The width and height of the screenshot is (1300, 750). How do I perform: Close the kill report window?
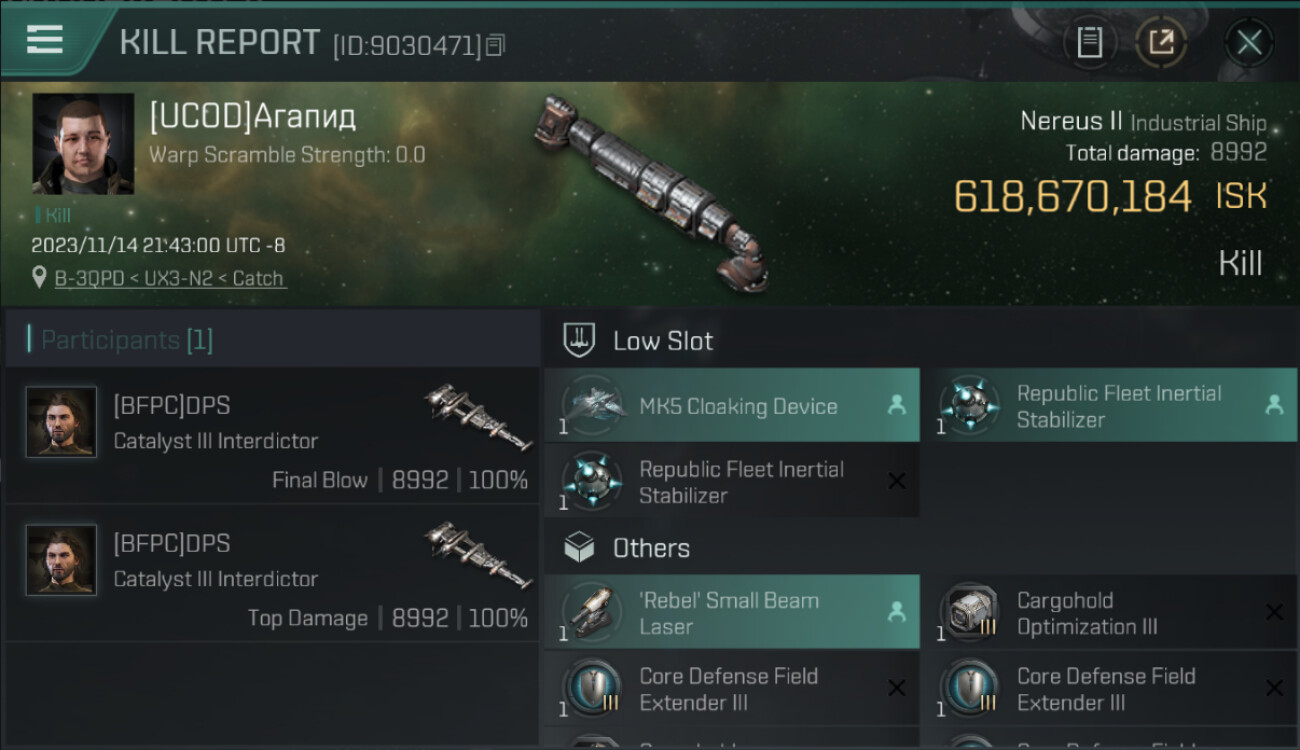pyautogui.click(x=1249, y=42)
